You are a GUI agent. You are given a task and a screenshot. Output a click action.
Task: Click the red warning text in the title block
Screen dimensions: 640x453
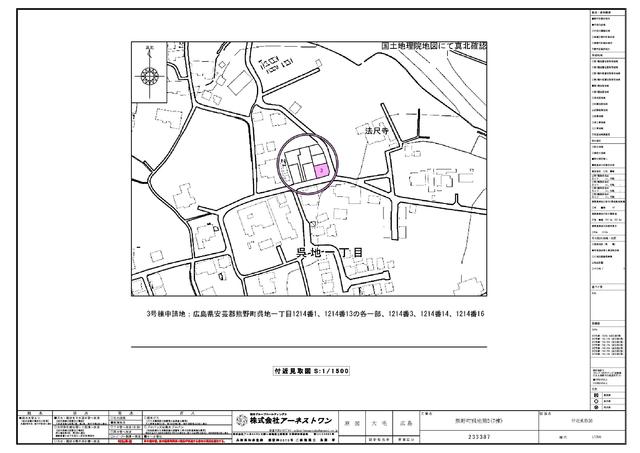(x=183, y=441)
